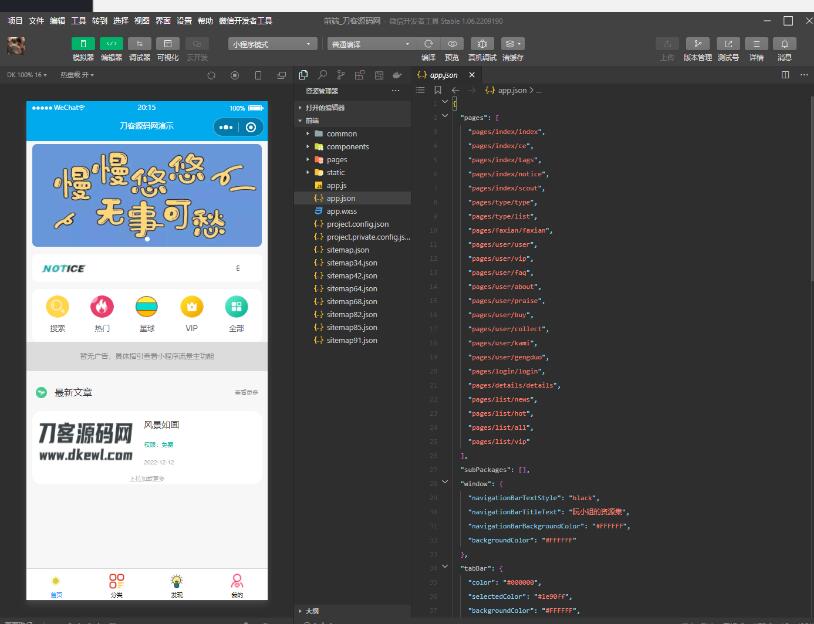Toggle the 调试器 debugger panel button

point(139,43)
